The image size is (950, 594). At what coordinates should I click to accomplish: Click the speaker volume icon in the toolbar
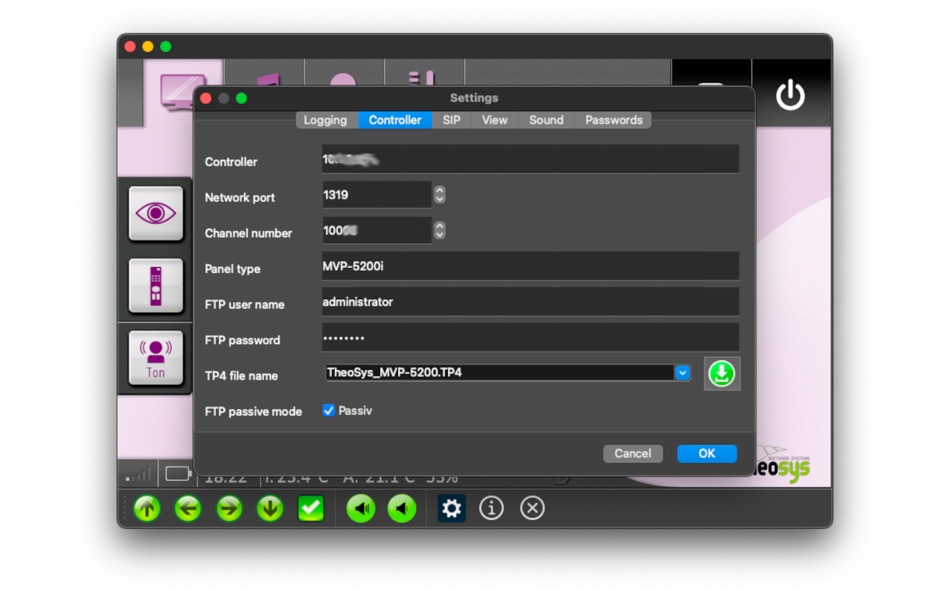(360, 508)
